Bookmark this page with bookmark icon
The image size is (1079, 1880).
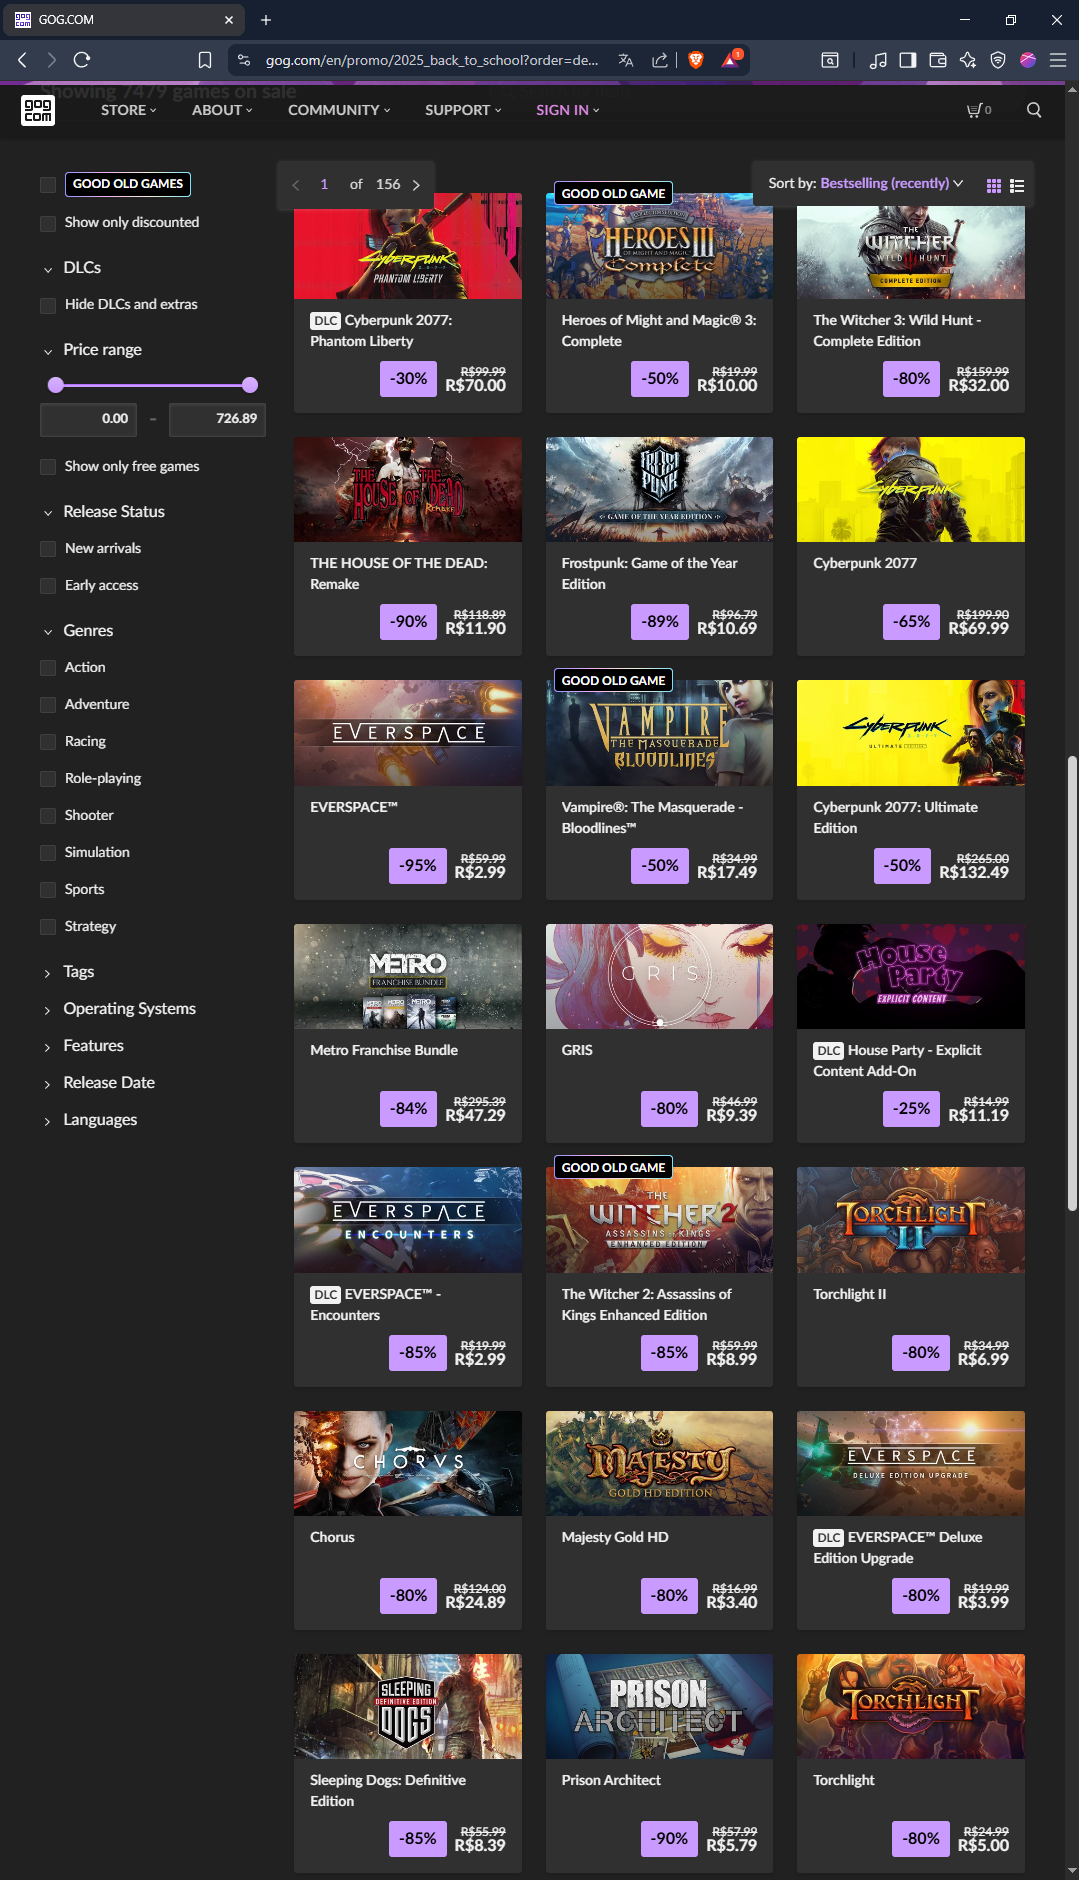point(205,60)
